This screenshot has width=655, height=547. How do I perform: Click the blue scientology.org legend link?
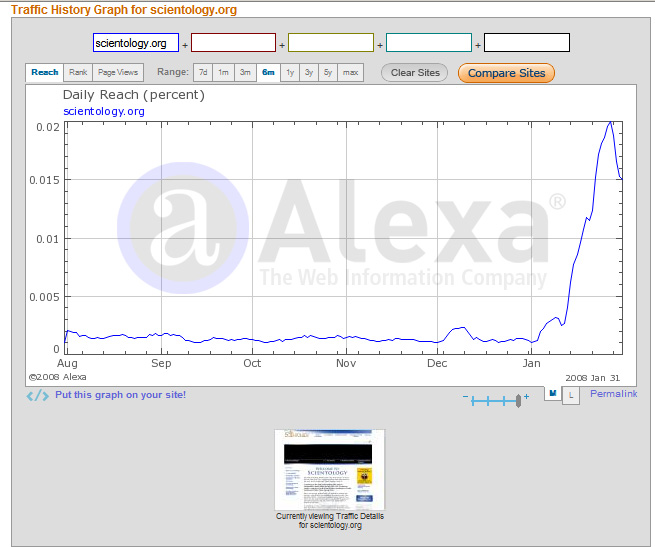(x=104, y=112)
